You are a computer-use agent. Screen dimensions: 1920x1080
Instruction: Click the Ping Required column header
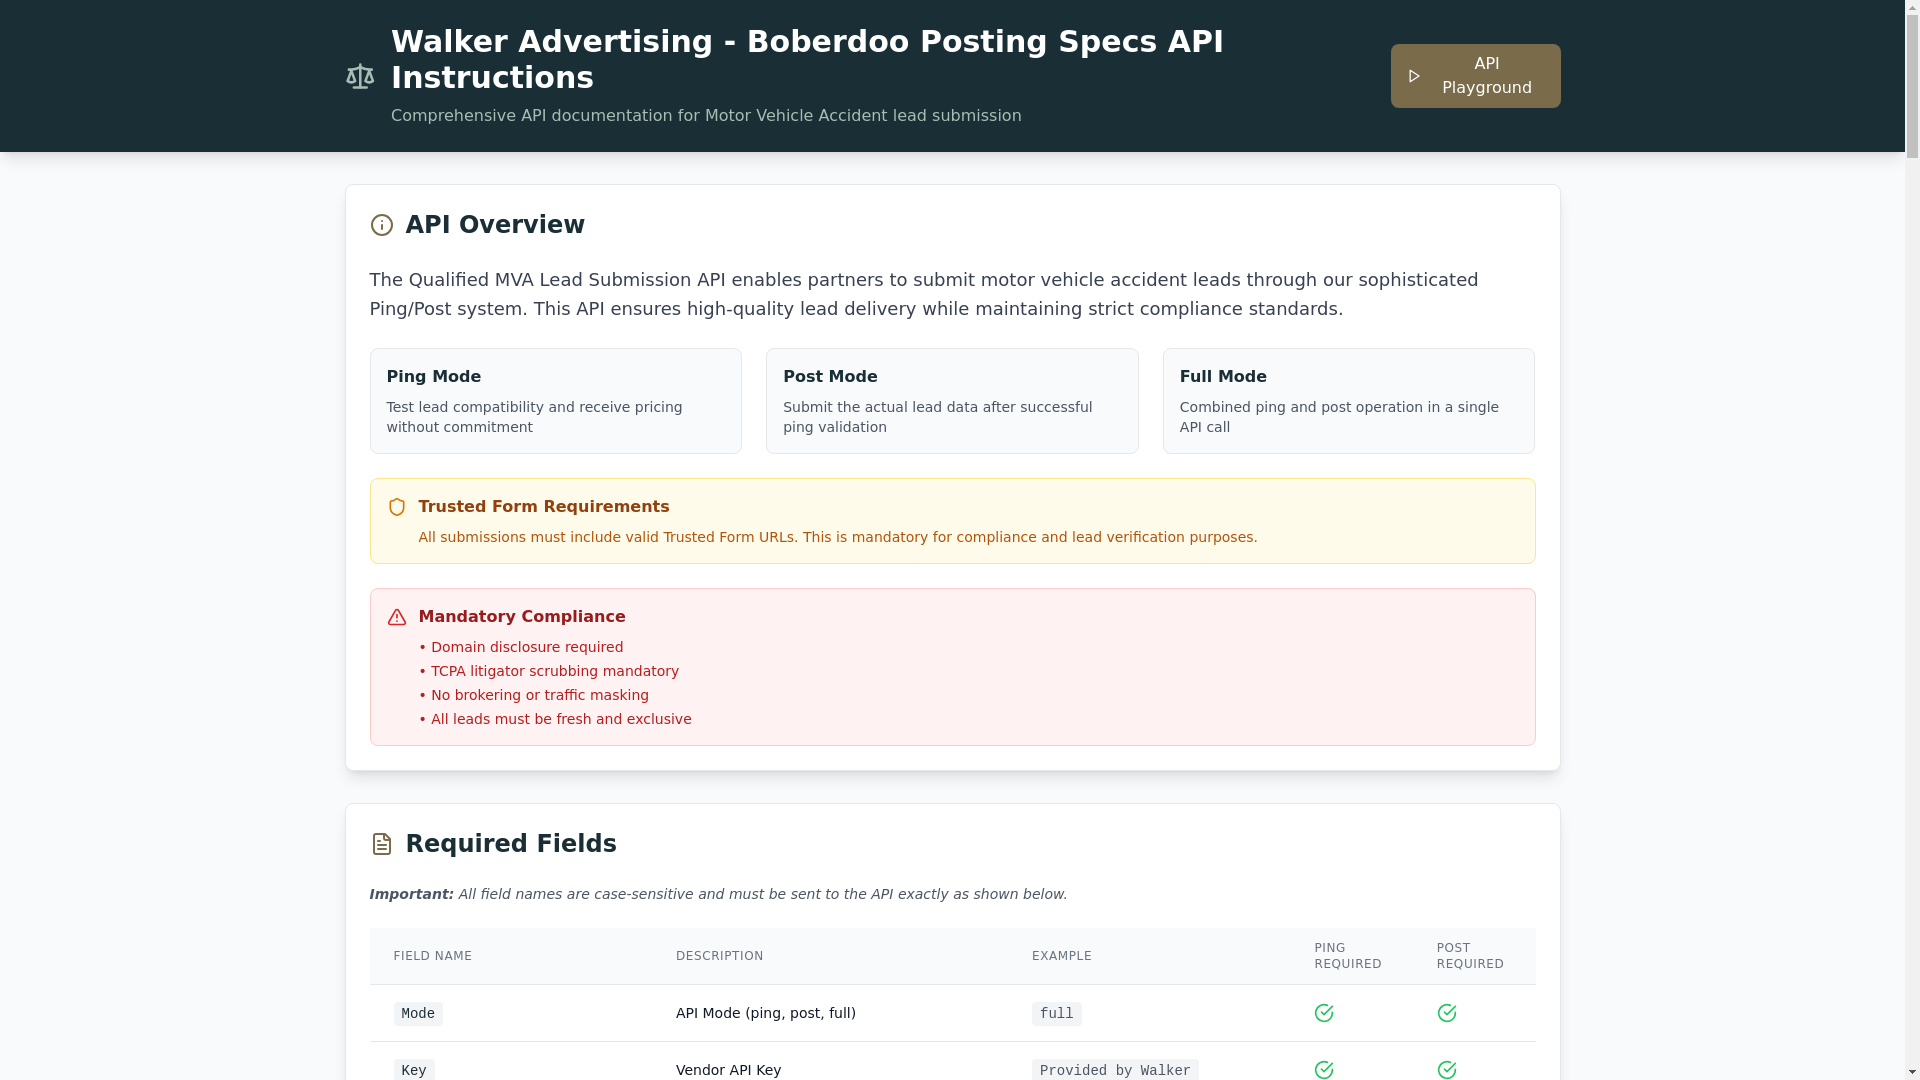coord(1348,956)
